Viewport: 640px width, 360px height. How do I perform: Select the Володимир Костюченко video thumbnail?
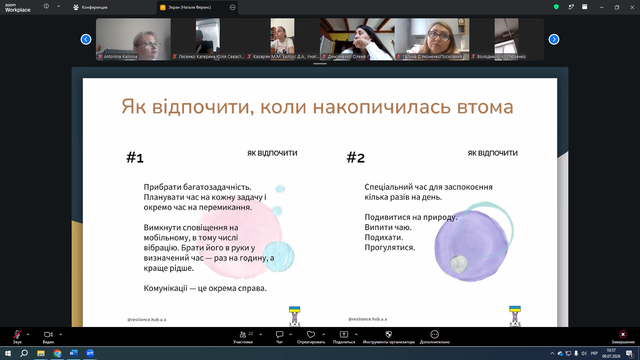click(507, 39)
